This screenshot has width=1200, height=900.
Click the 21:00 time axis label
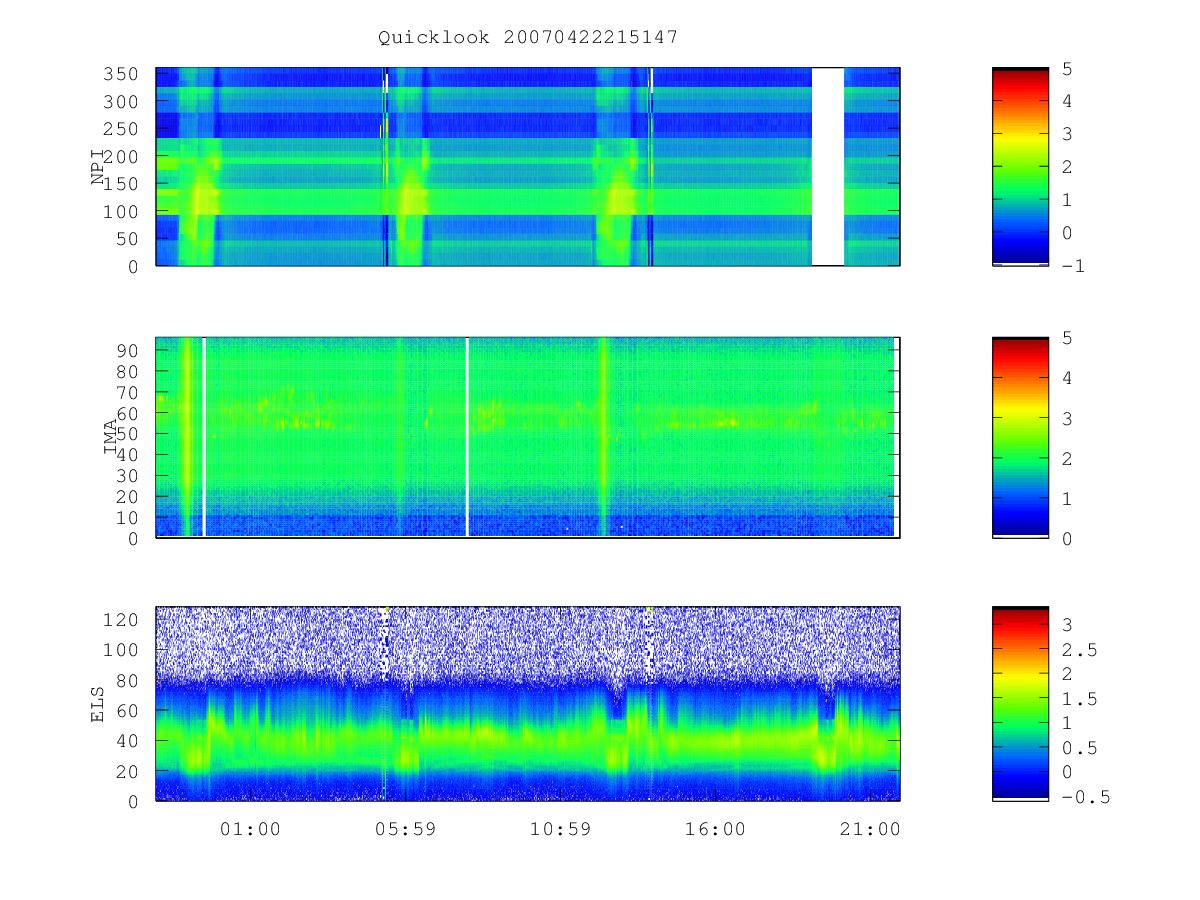click(x=870, y=829)
